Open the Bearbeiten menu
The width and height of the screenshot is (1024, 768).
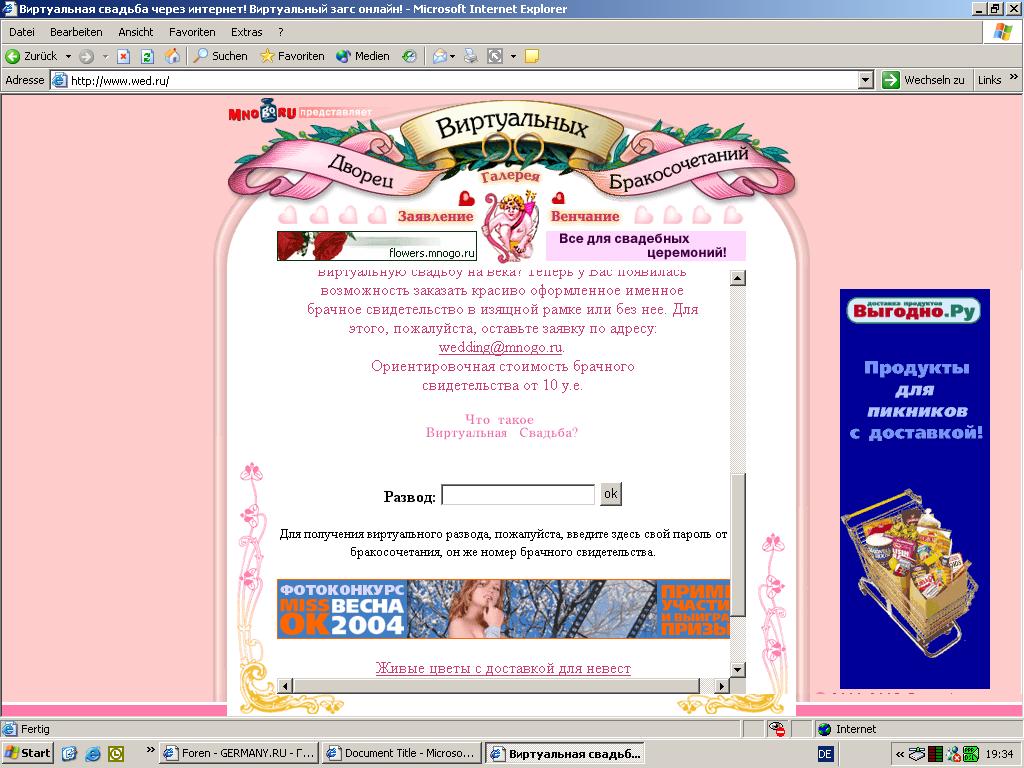[76, 32]
